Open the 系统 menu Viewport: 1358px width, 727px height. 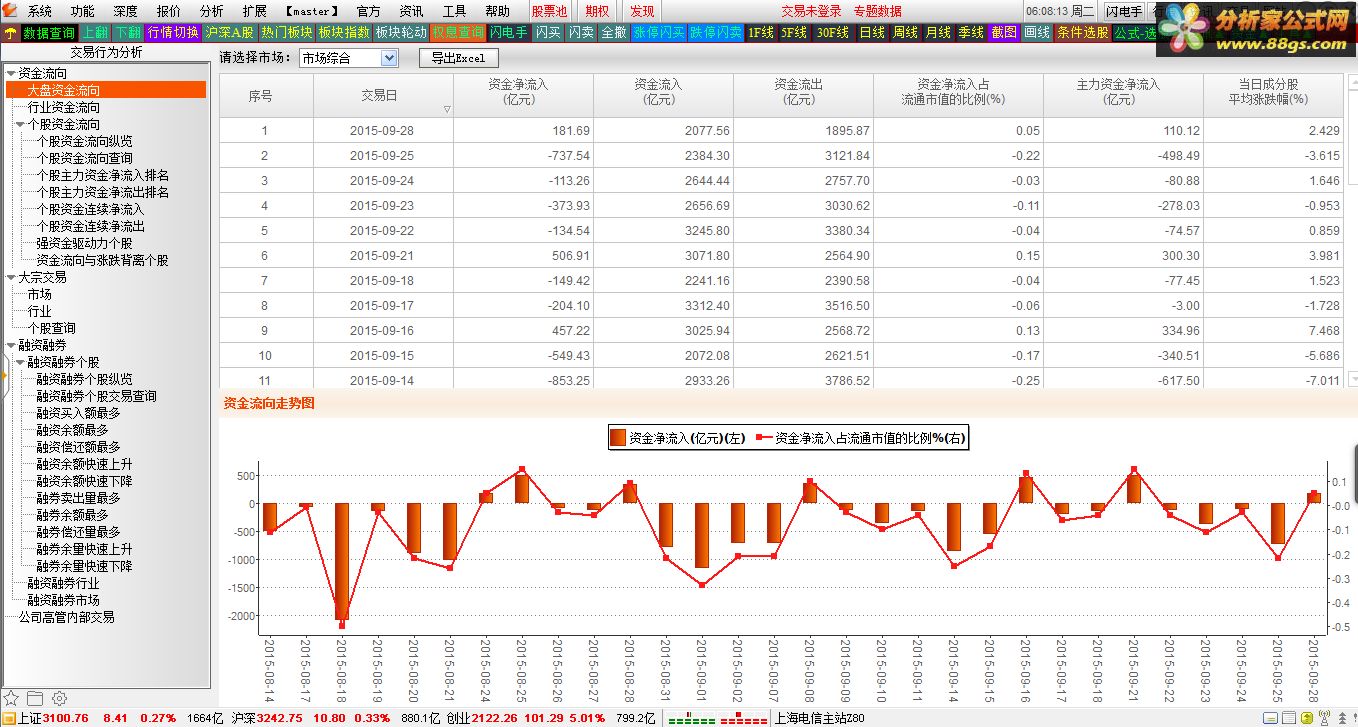(40, 11)
